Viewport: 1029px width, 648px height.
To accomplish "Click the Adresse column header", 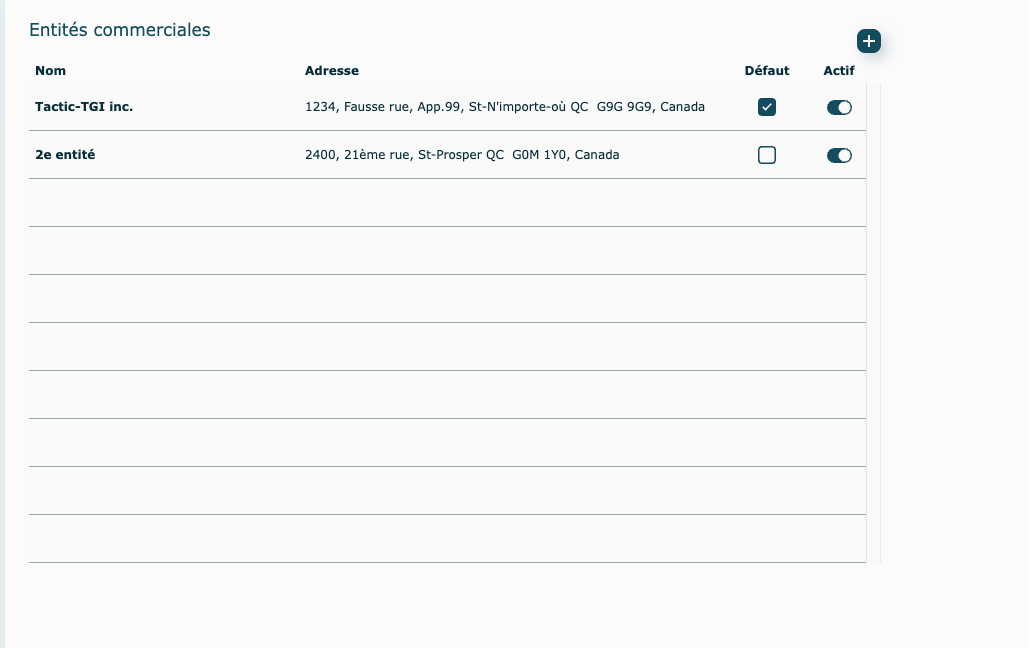I will tap(332, 71).
